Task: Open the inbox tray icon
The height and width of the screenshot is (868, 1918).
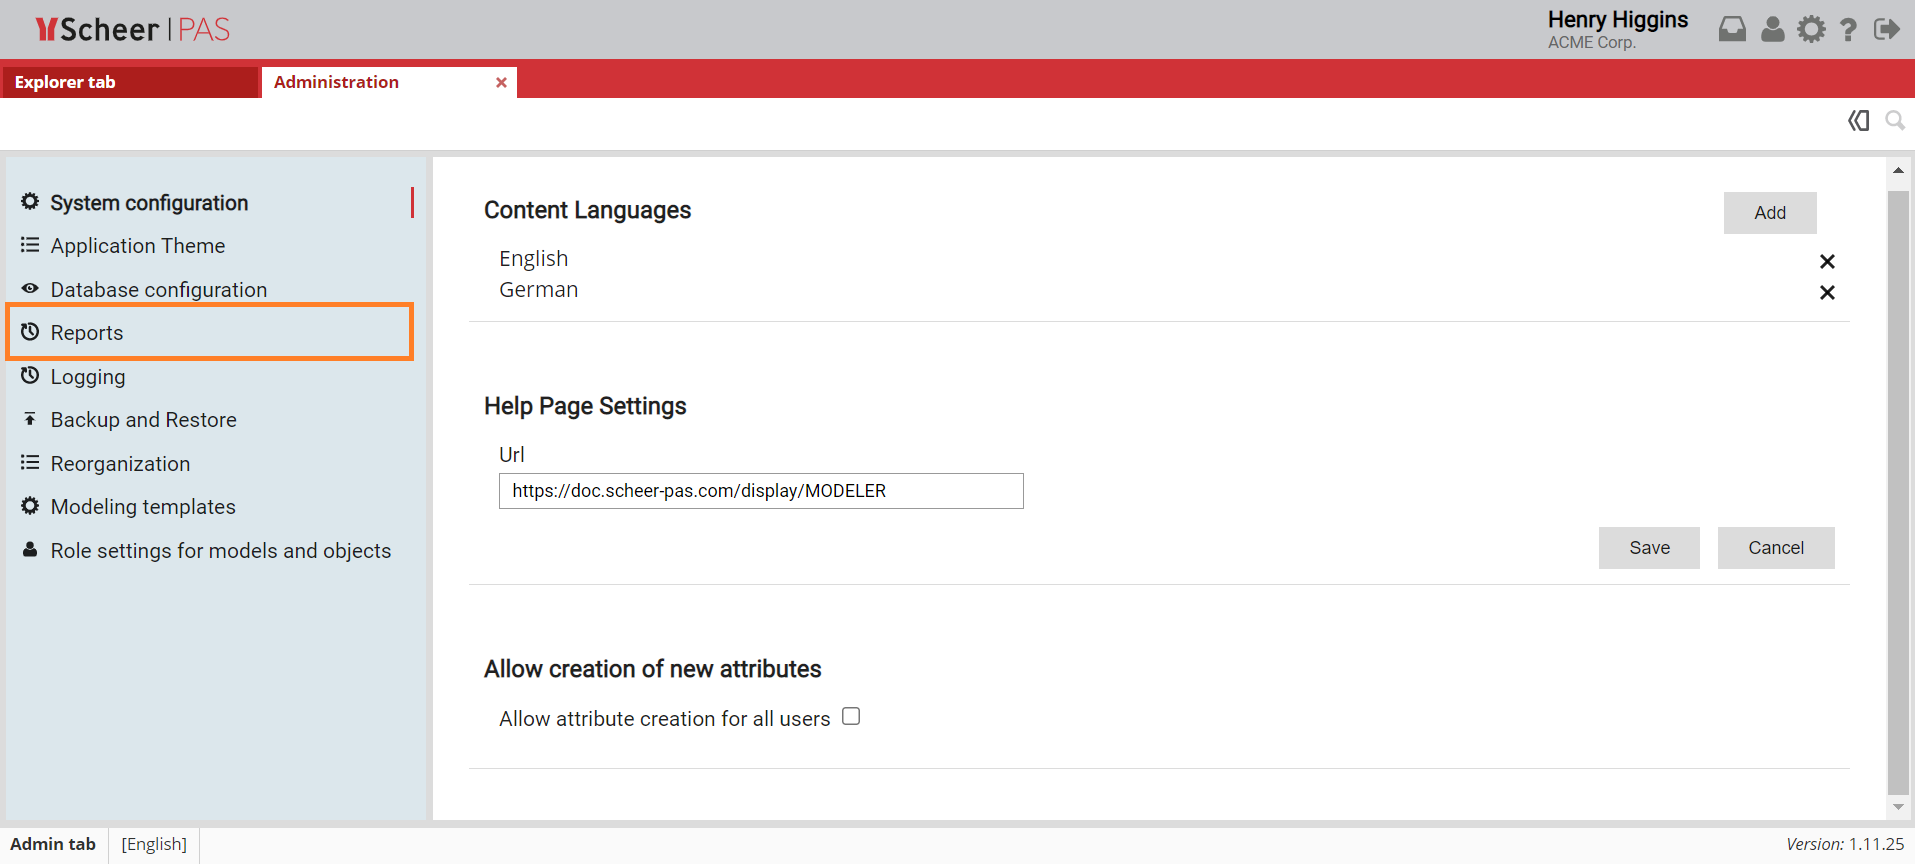Action: click(1733, 30)
